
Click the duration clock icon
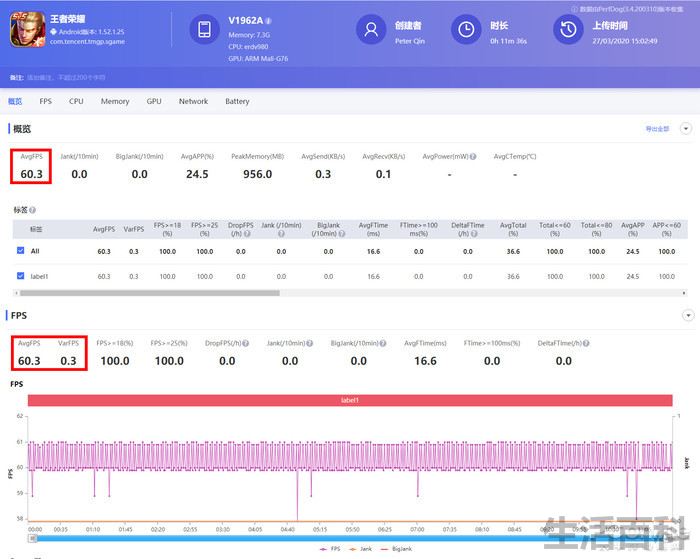[x=466, y=29]
